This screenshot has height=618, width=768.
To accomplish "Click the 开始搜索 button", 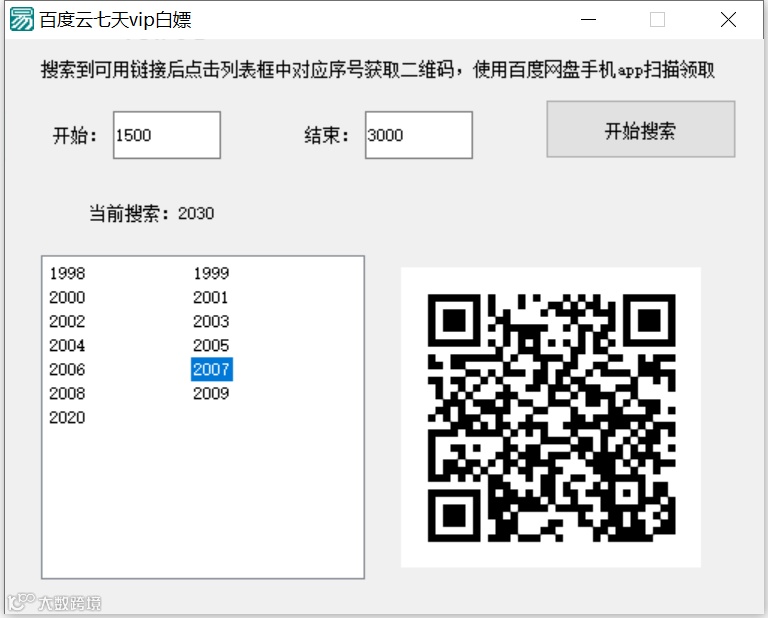I will (641, 129).
